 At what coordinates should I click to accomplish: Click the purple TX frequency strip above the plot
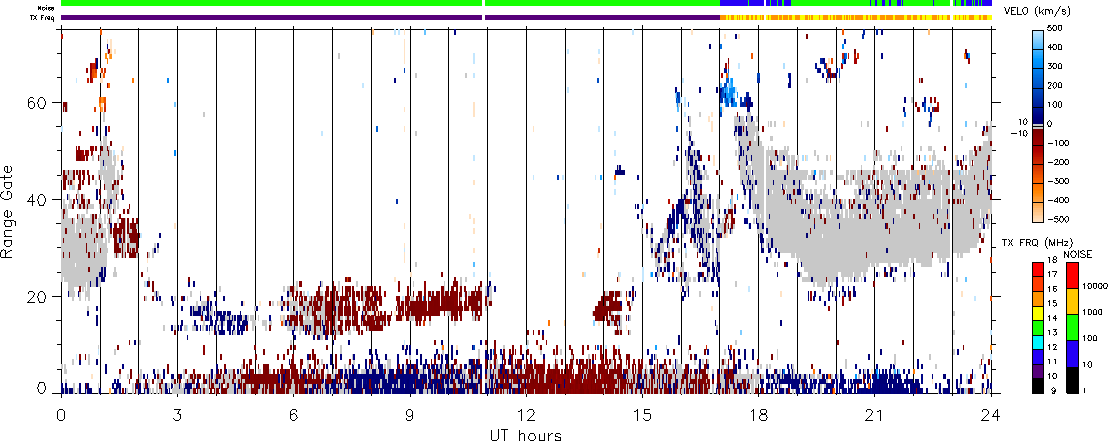tap(390, 17)
